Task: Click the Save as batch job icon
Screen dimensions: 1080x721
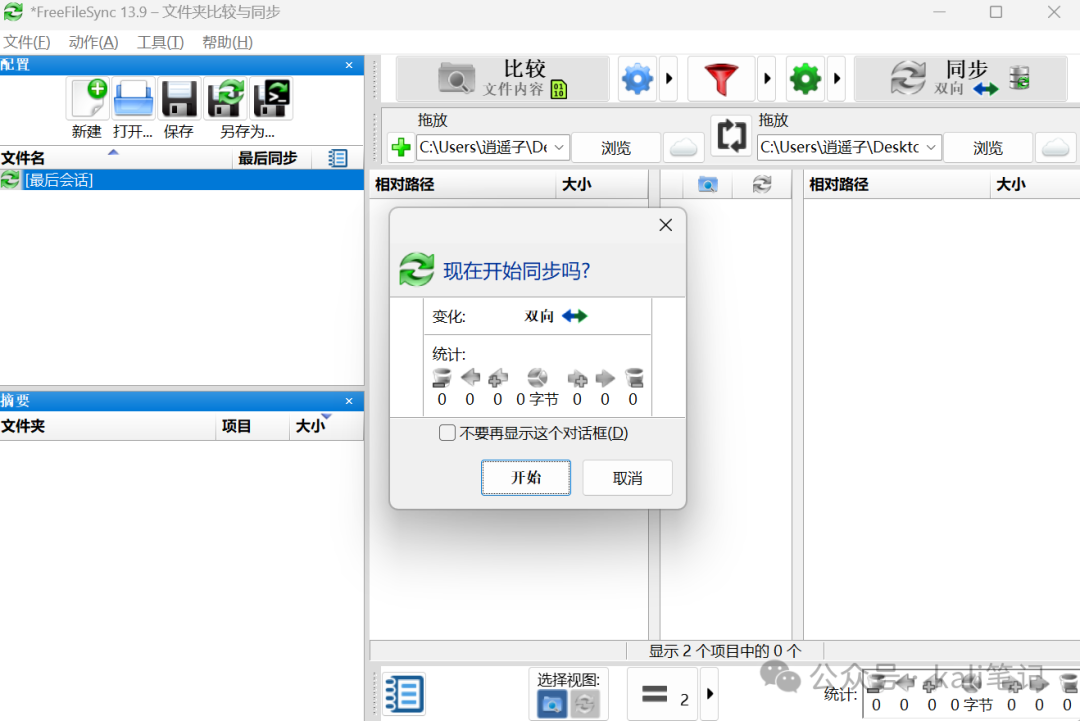Action: [x=271, y=100]
